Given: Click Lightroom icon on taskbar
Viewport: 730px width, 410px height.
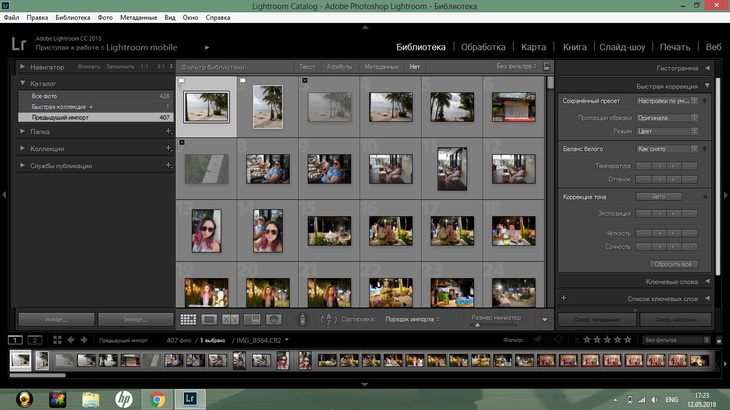Looking at the screenshot, I should point(190,399).
